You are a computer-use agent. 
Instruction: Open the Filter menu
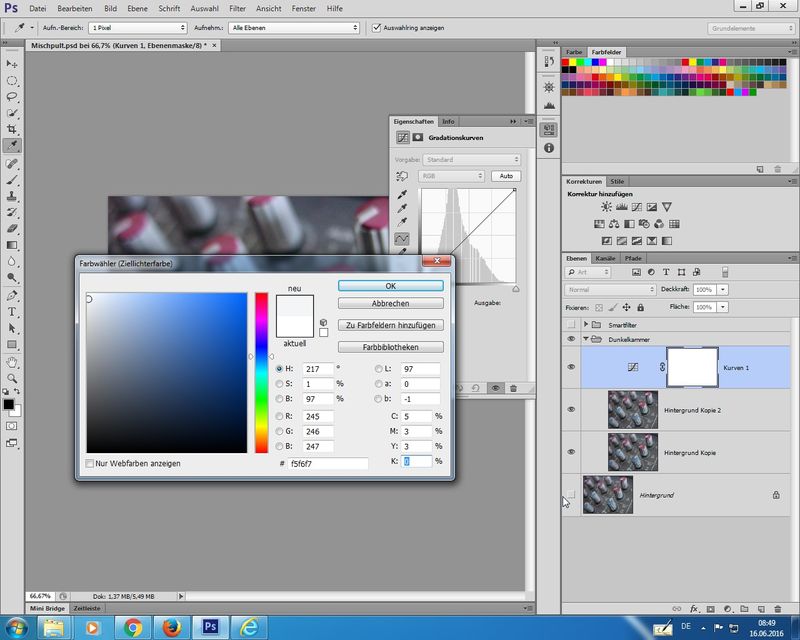pyautogui.click(x=237, y=8)
